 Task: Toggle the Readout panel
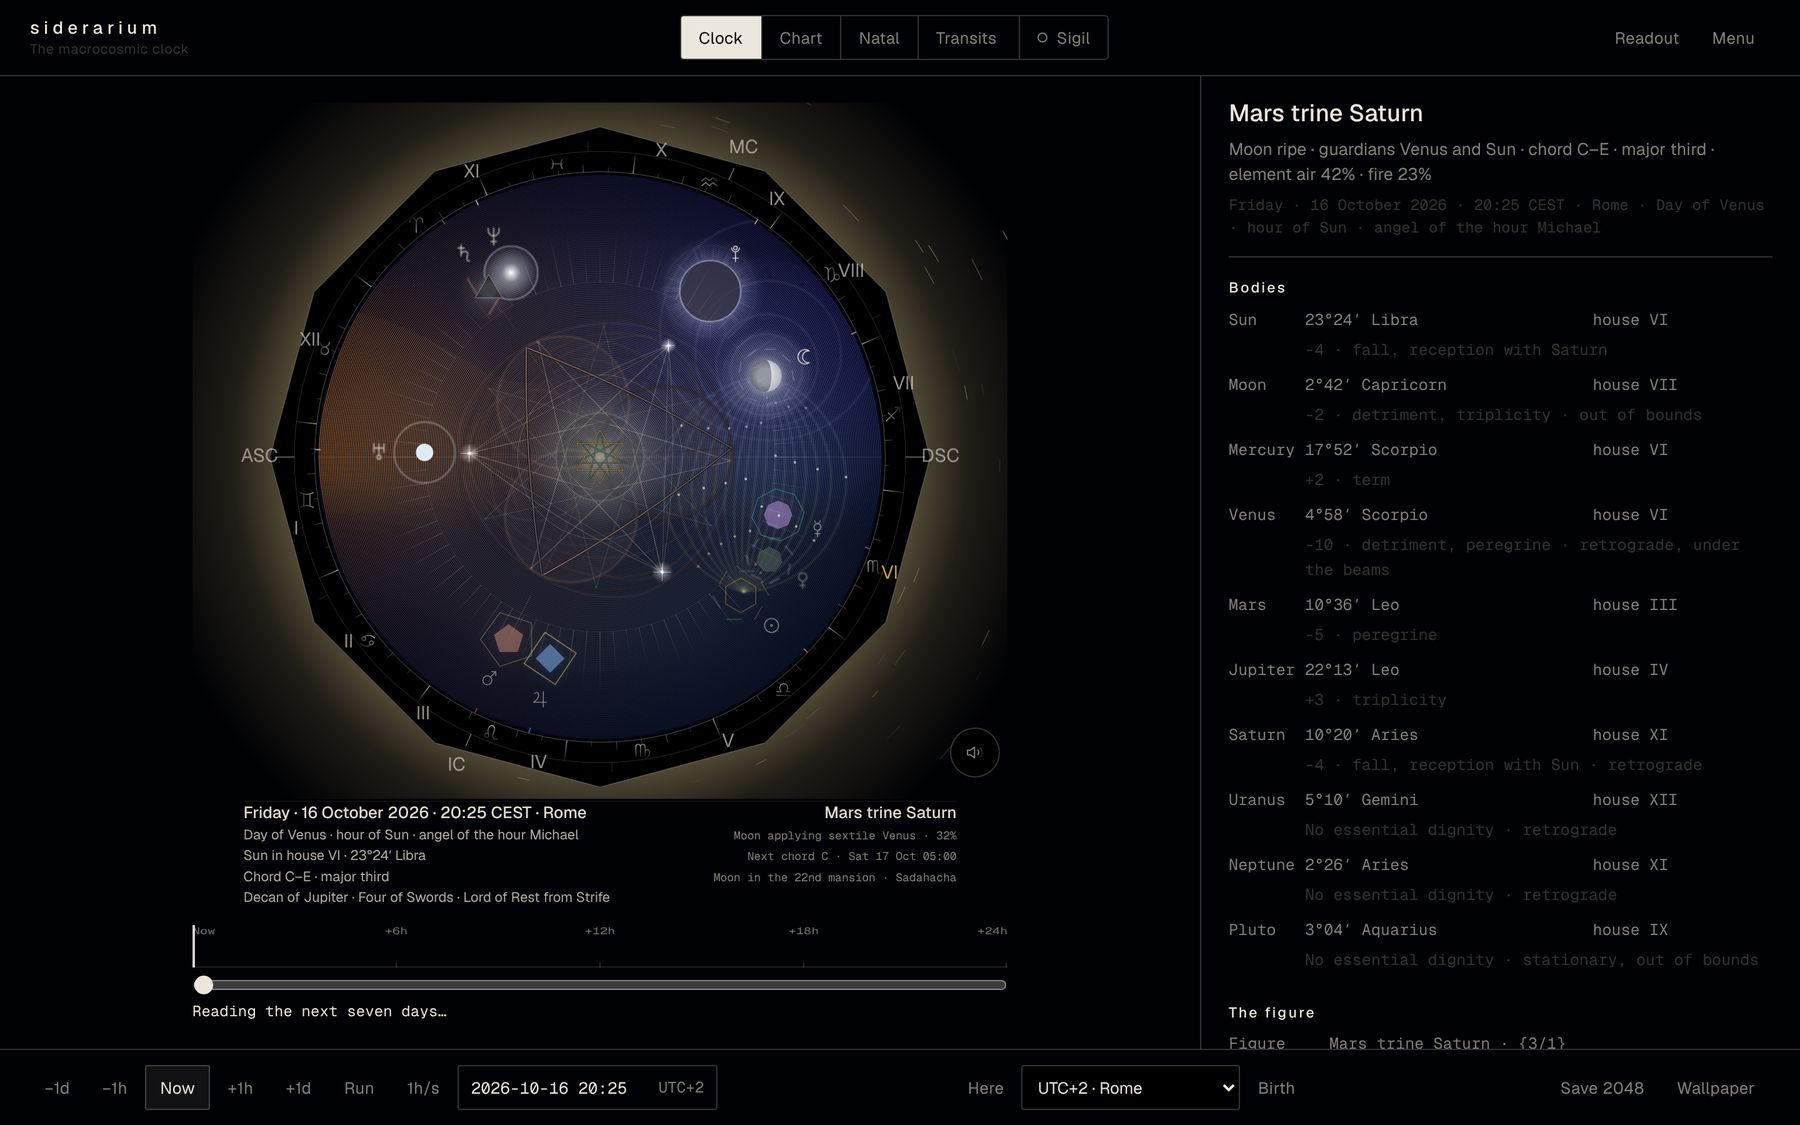pos(1646,38)
